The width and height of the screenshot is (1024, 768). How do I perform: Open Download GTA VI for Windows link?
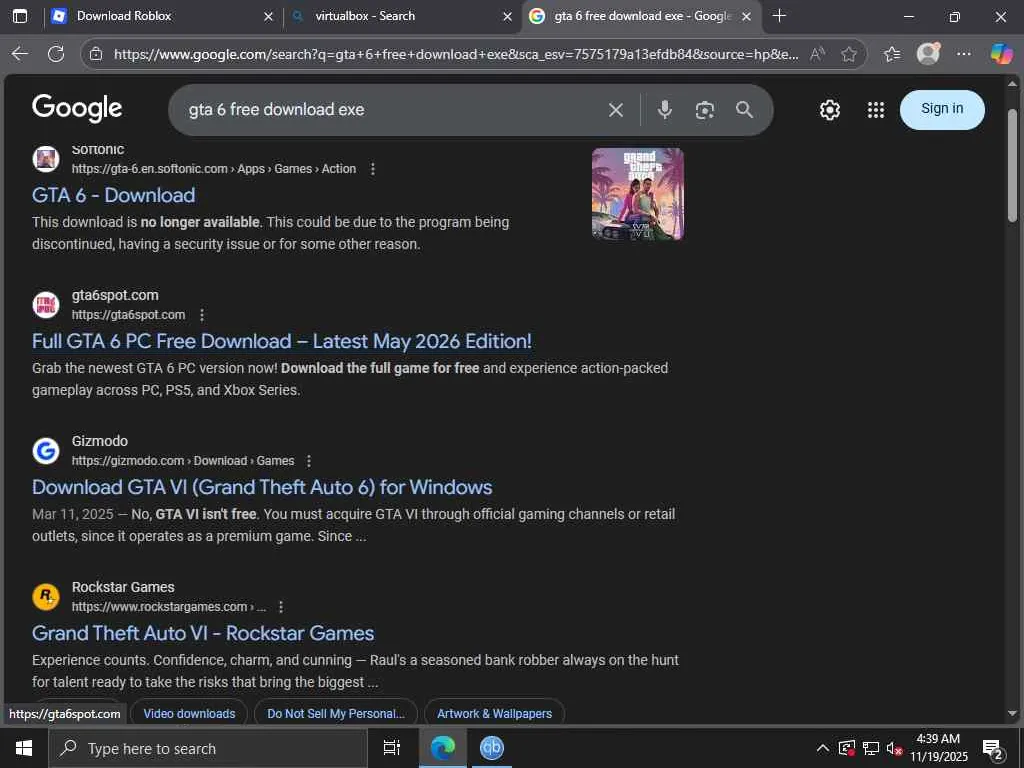262,487
